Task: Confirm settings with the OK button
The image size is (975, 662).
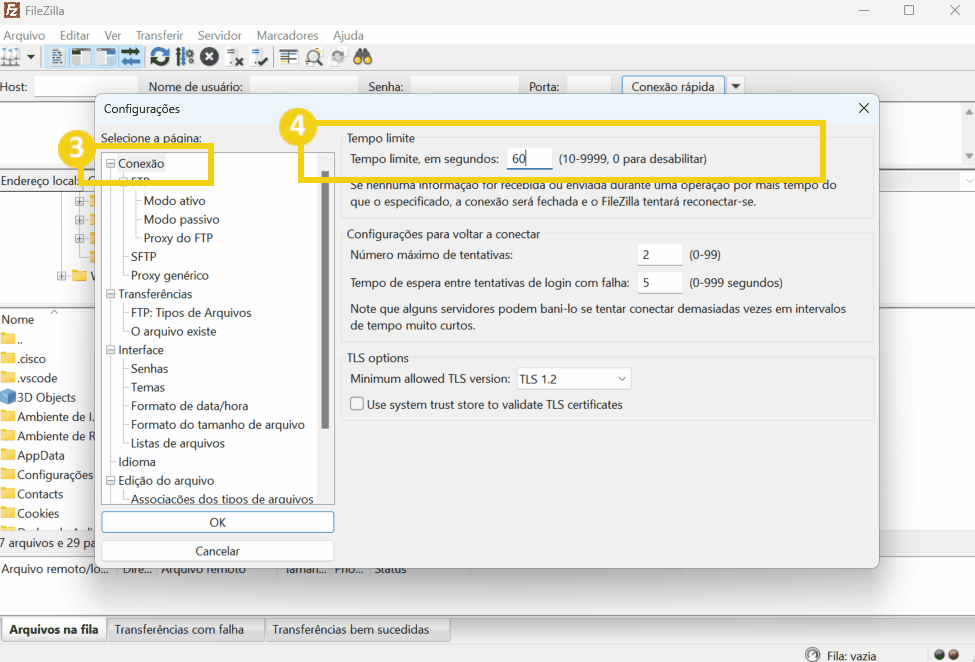Action: click(218, 522)
